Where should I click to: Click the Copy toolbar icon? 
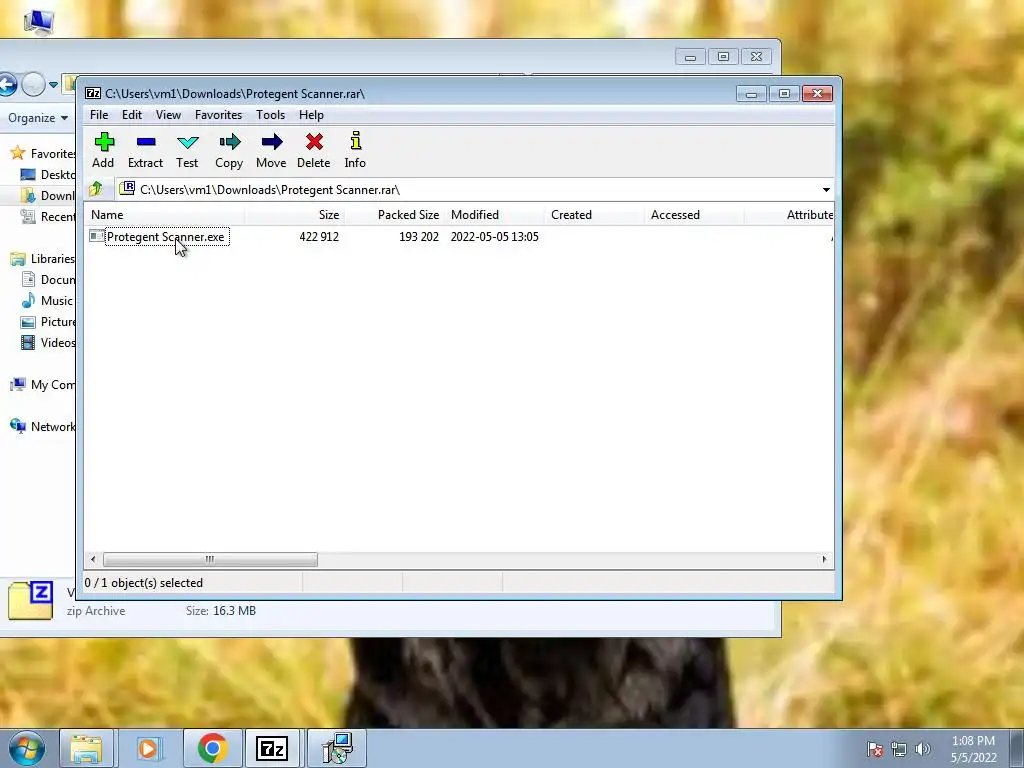[x=229, y=151]
